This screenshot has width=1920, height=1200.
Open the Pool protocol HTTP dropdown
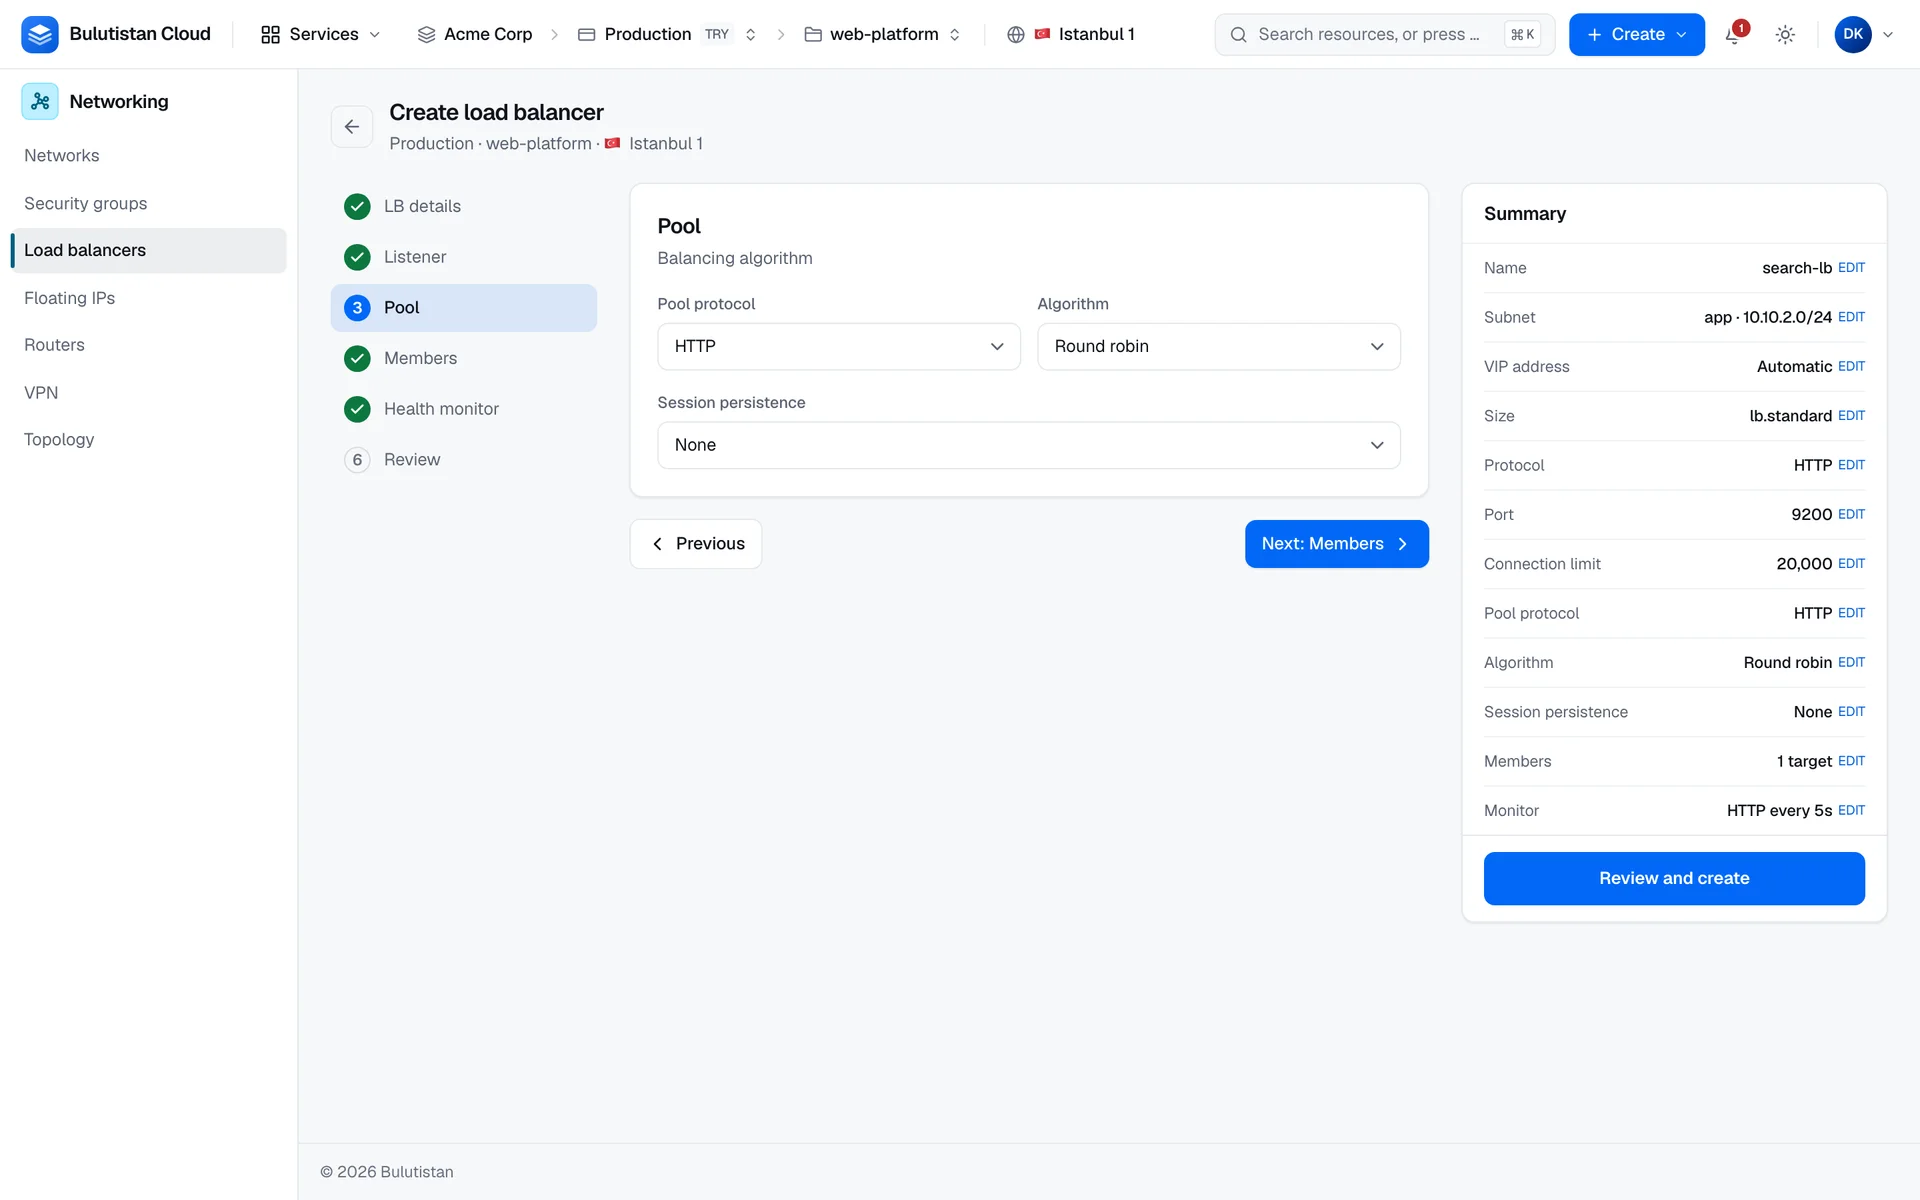[839, 347]
